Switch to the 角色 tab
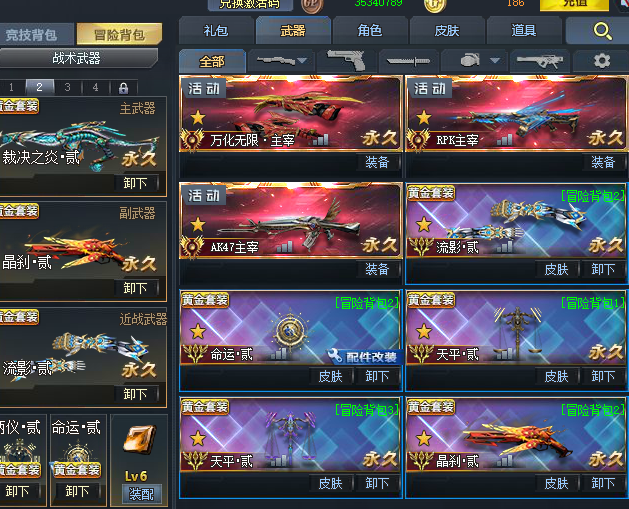The image size is (629, 509). (369, 30)
